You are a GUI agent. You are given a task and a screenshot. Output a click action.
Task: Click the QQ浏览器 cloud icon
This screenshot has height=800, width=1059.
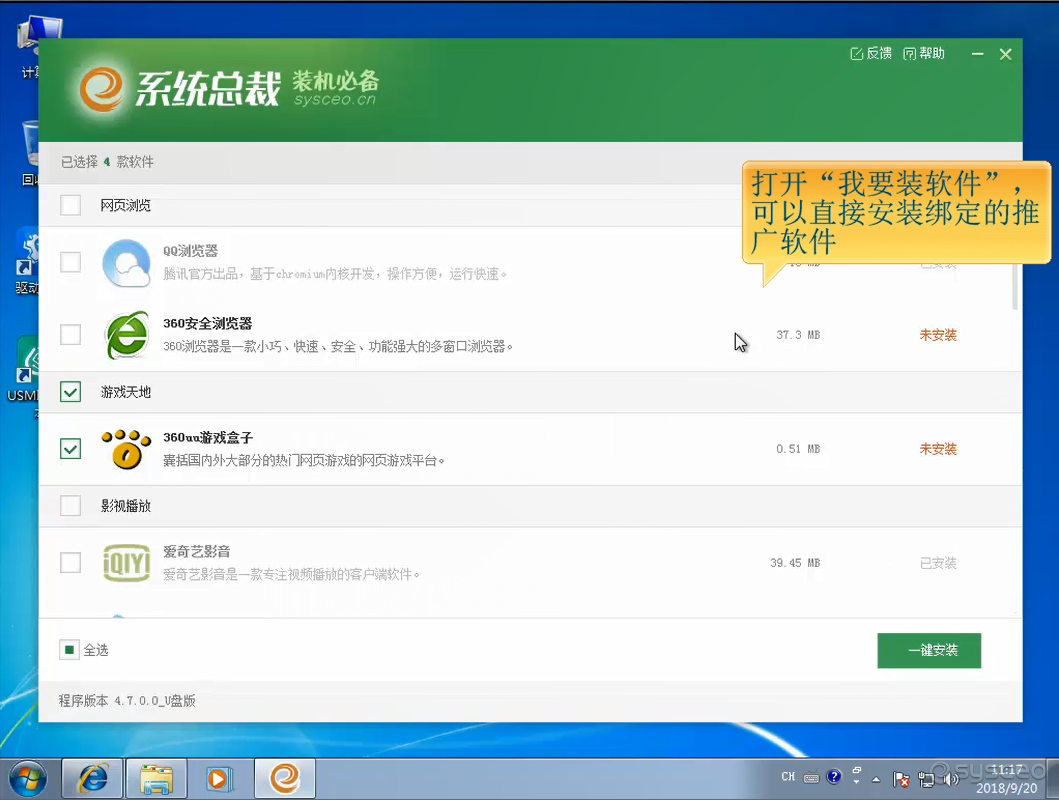tap(126, 263)
